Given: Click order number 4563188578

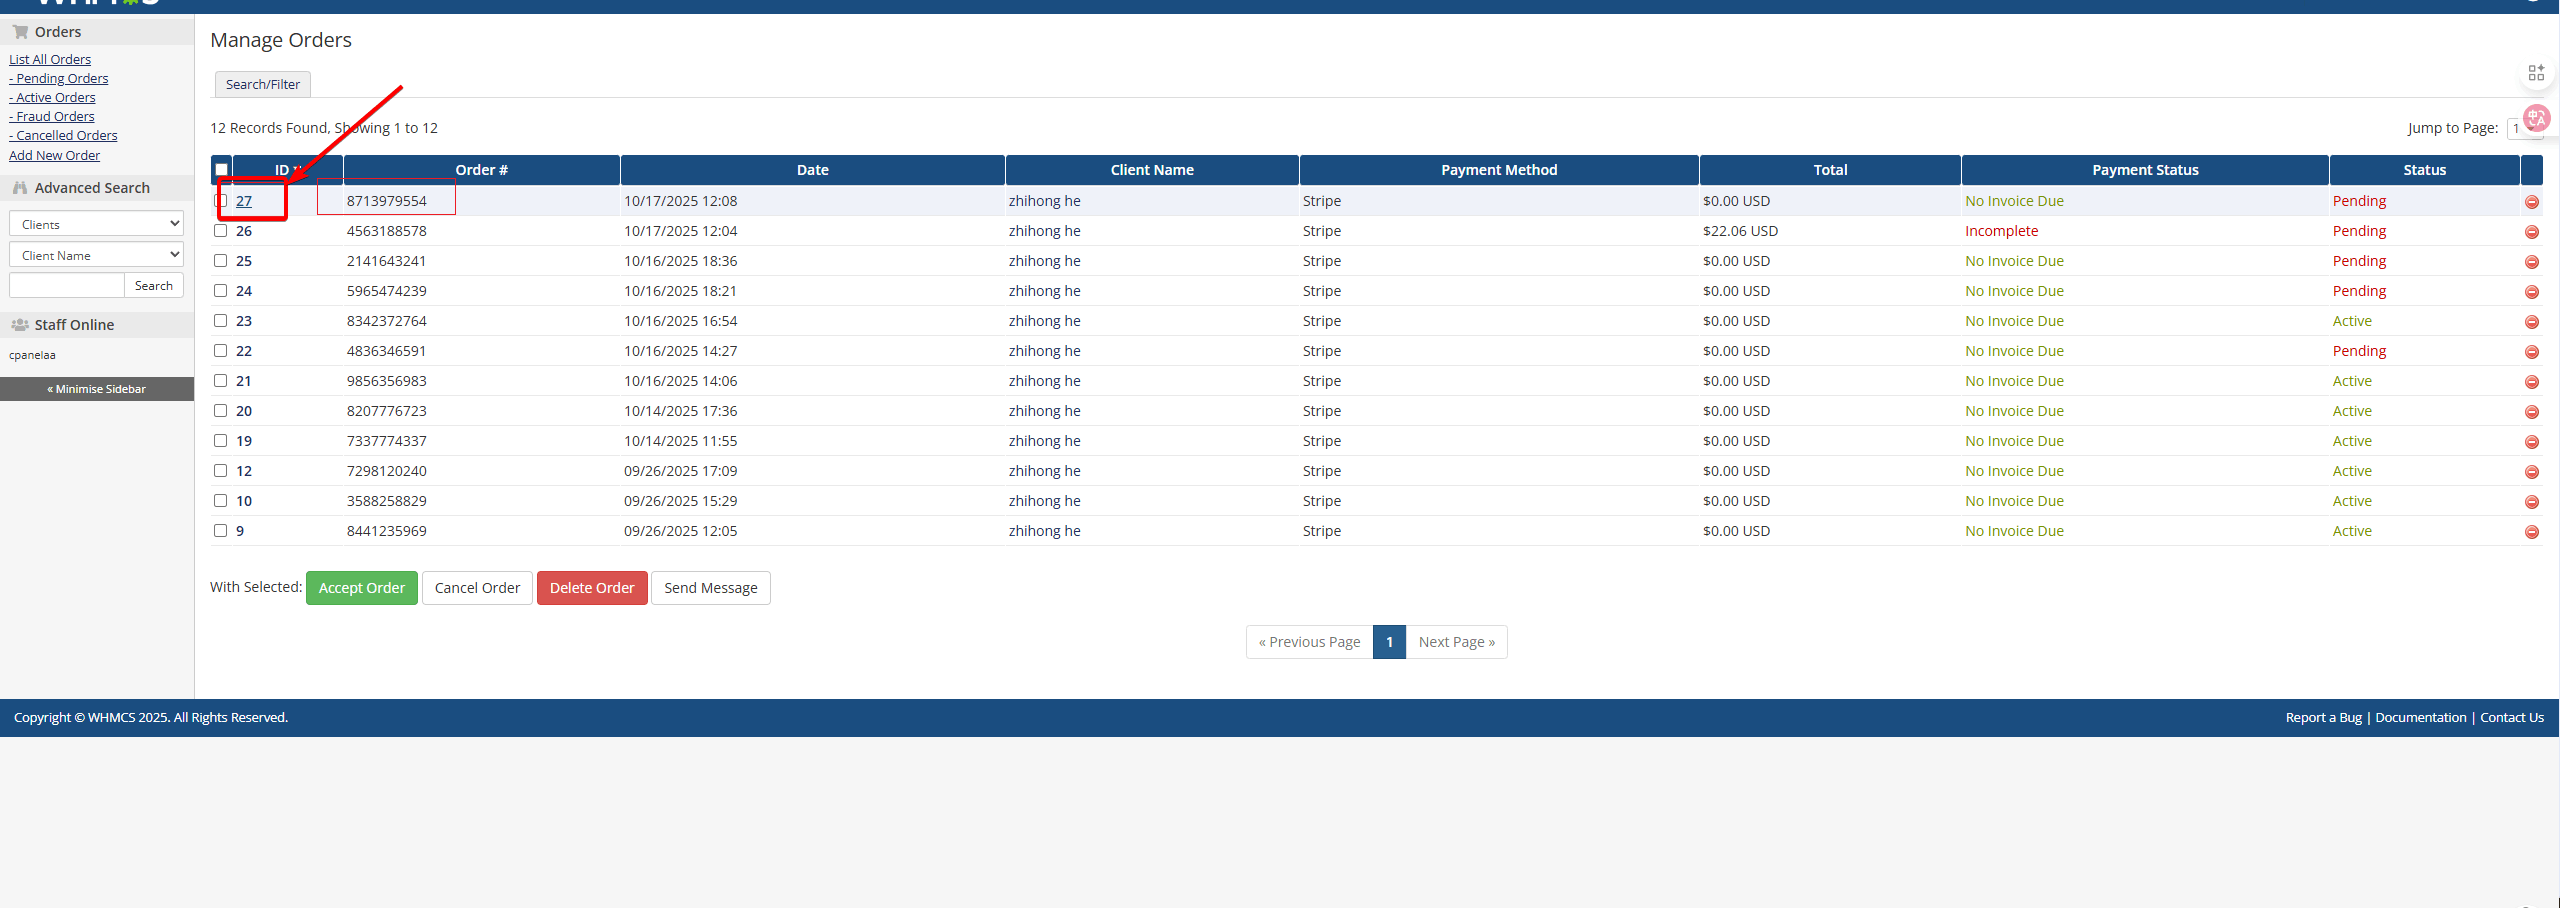Looking at the screenshot, I should pyautogui.click(x=387, y=231).
